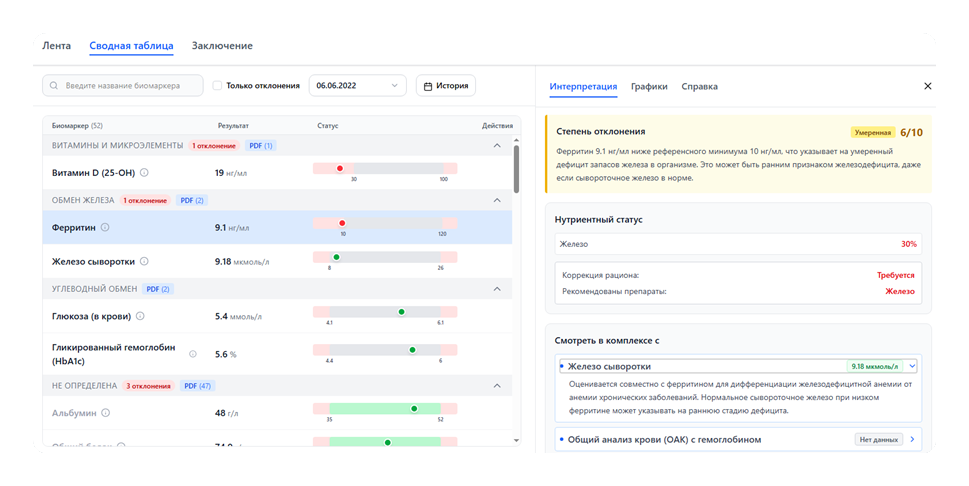Viewport: 969px width, 486px height.
Task: Select the Гликированный гемоглобин (HbA1c) row
Action: (x=277, y=354)
